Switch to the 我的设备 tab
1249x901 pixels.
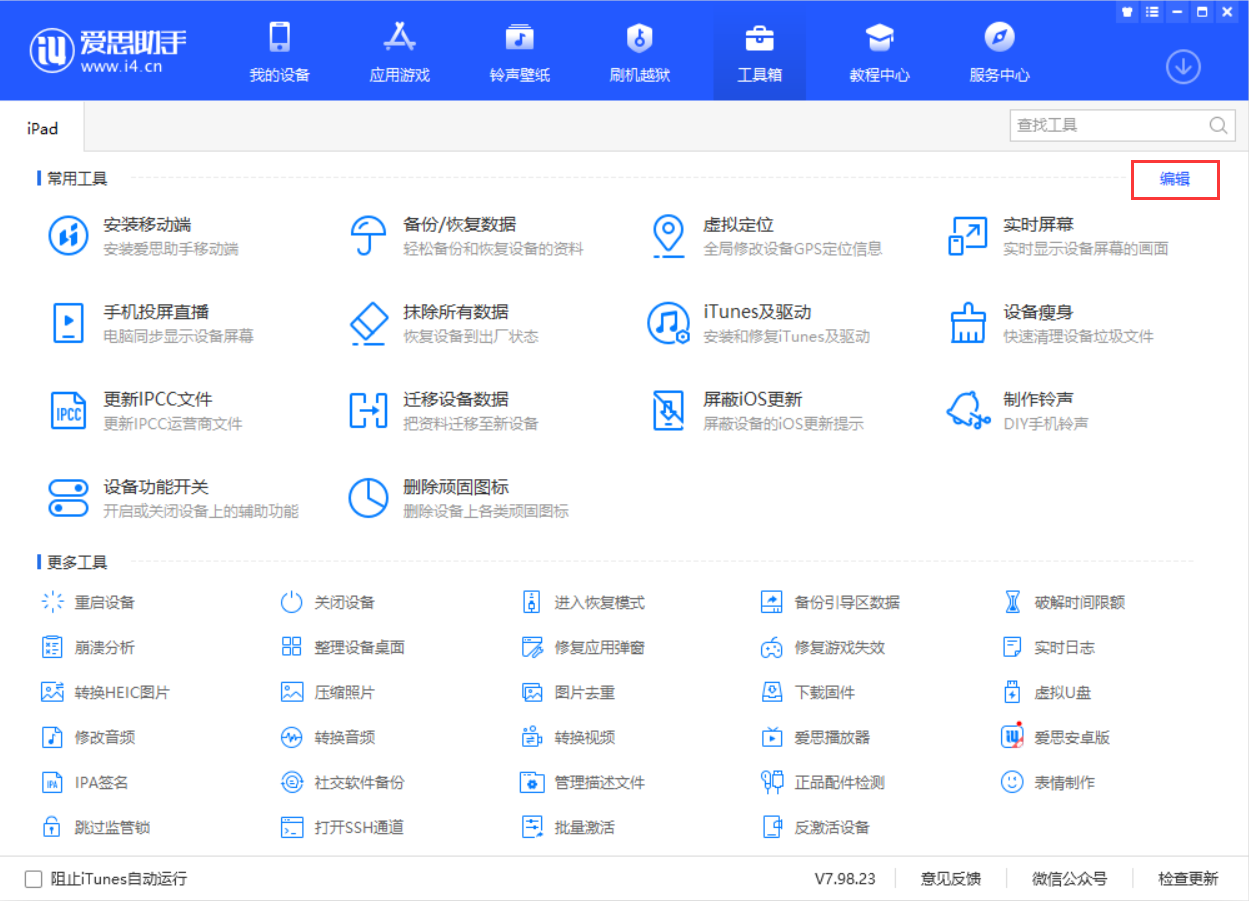[x=279, y=50]
